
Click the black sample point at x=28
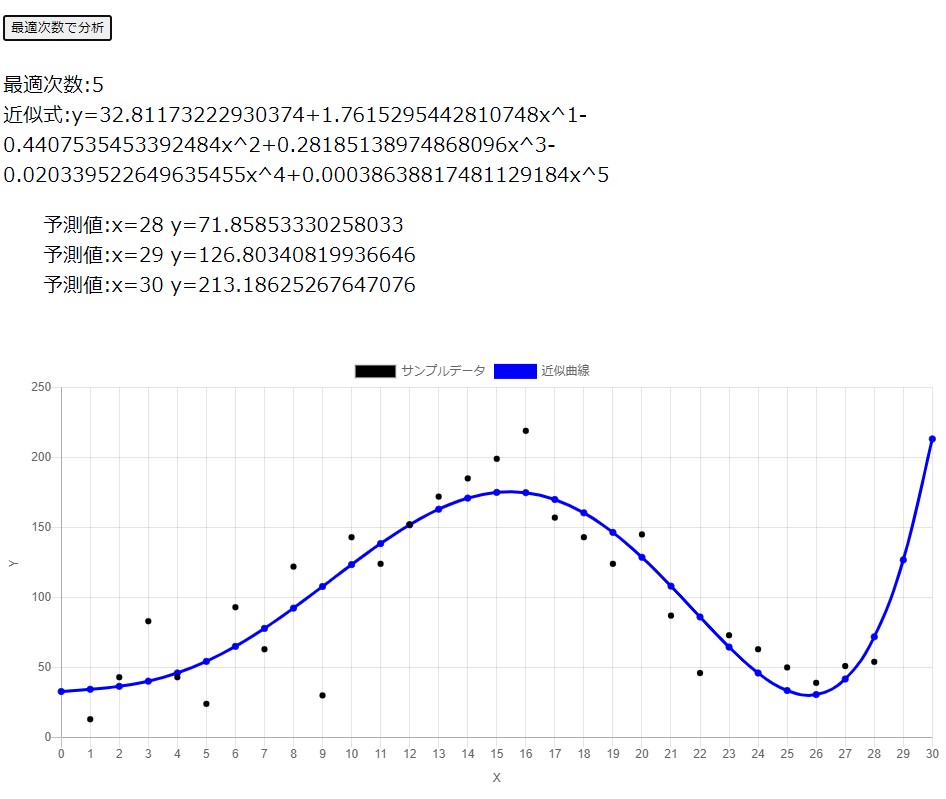tap(874, 662)
